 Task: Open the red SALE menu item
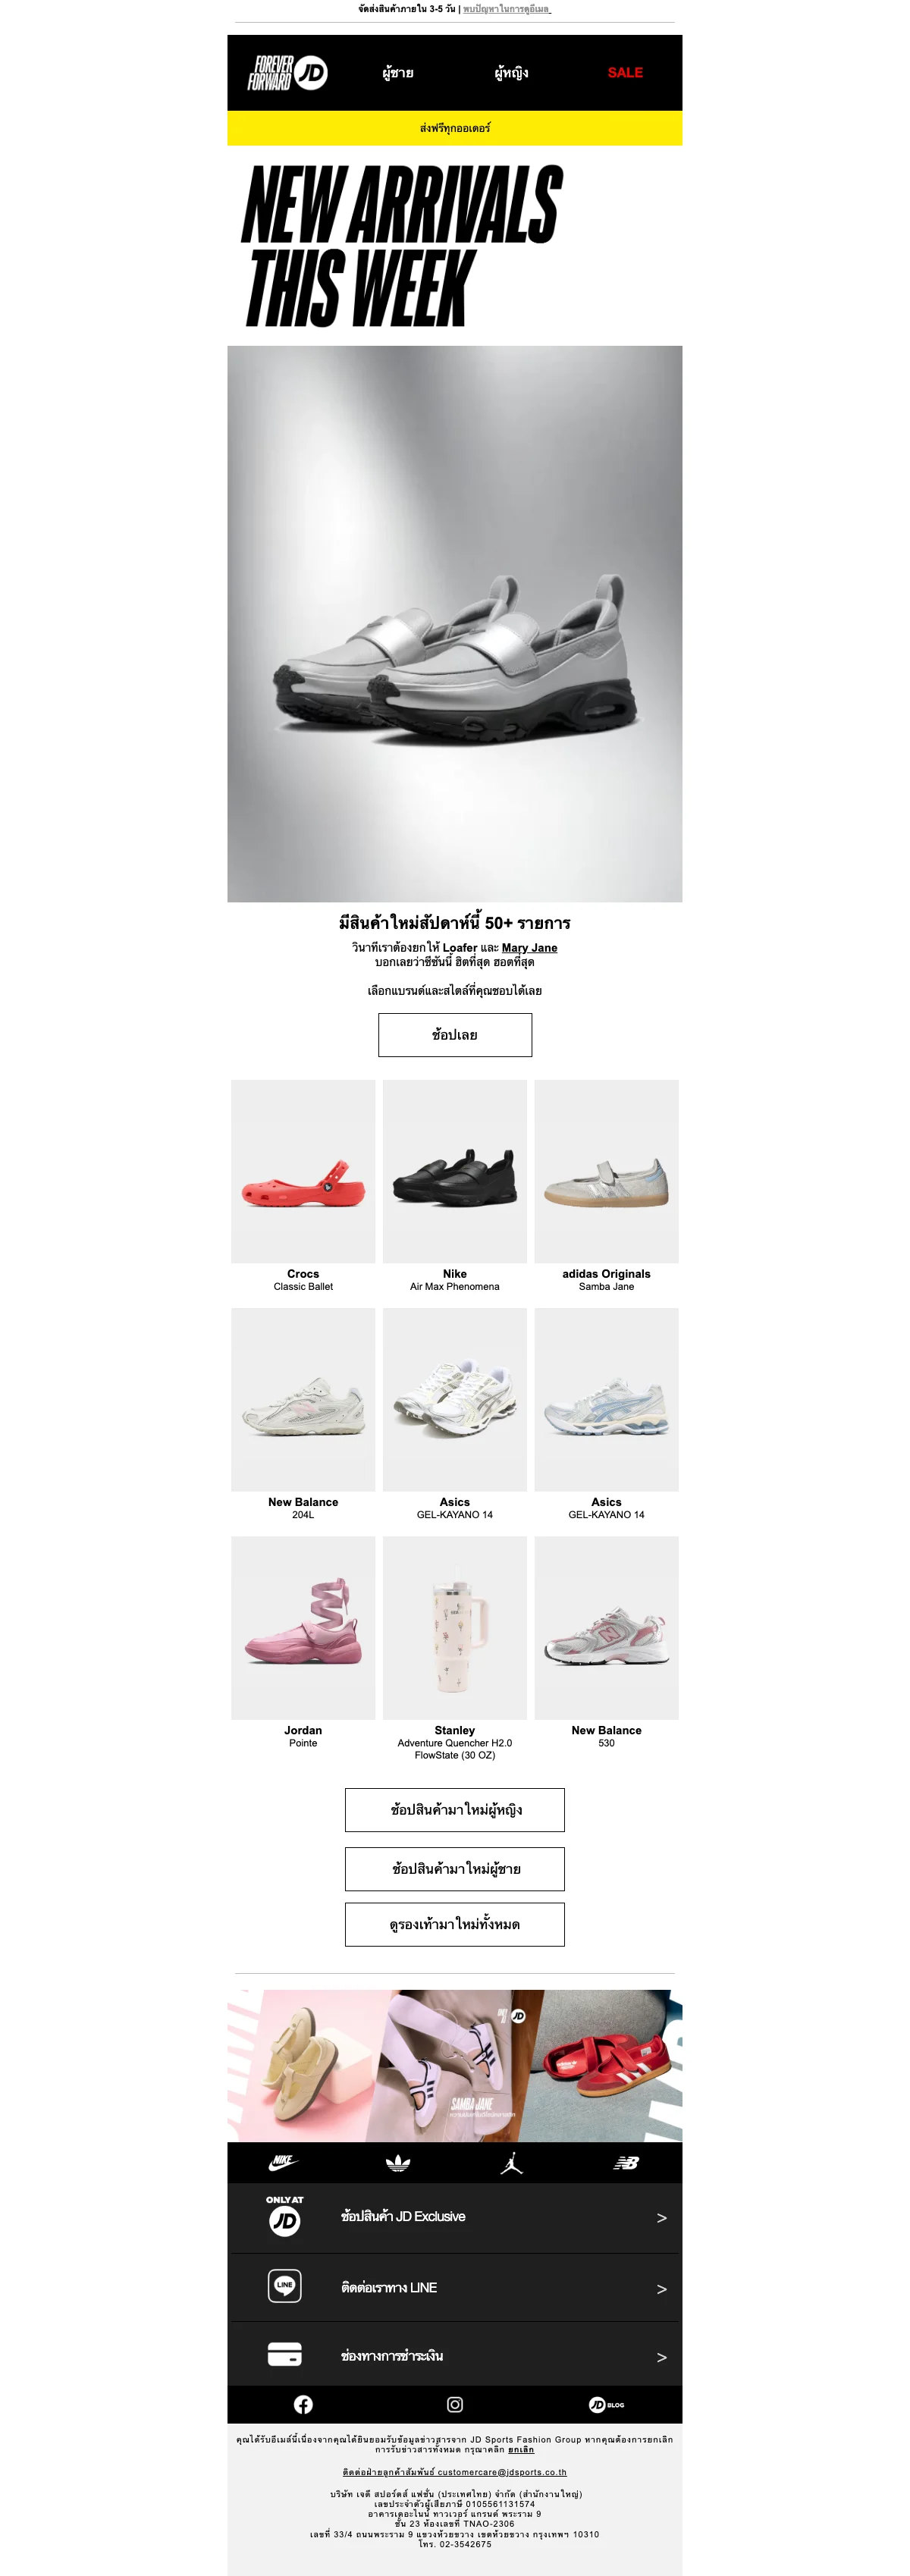pos(626,73)
